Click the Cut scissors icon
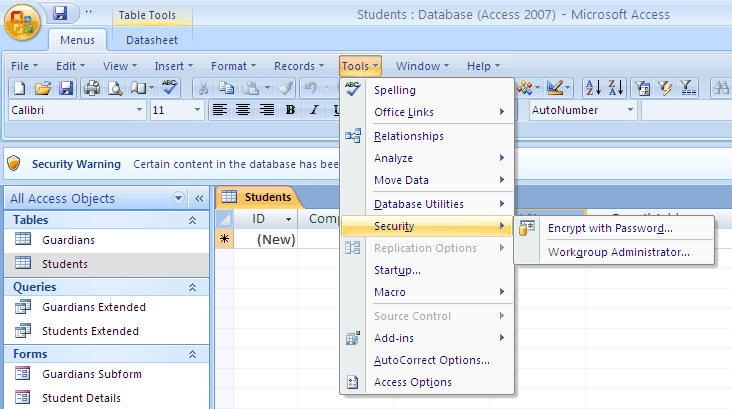 [x=203, y=88]
